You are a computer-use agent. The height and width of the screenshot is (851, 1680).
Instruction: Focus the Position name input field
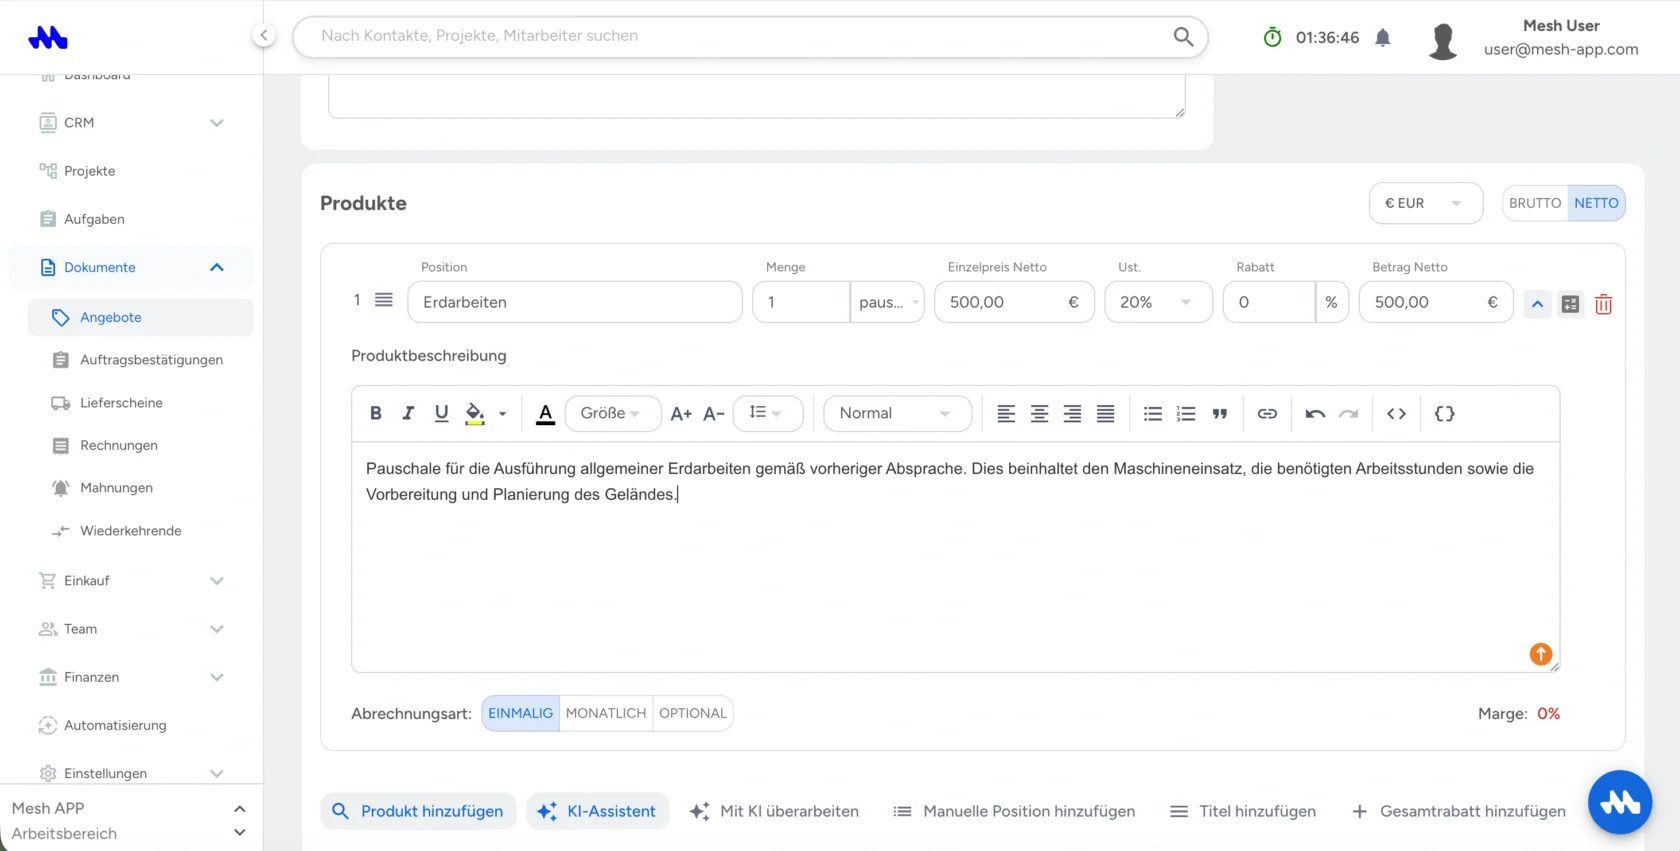575,302
